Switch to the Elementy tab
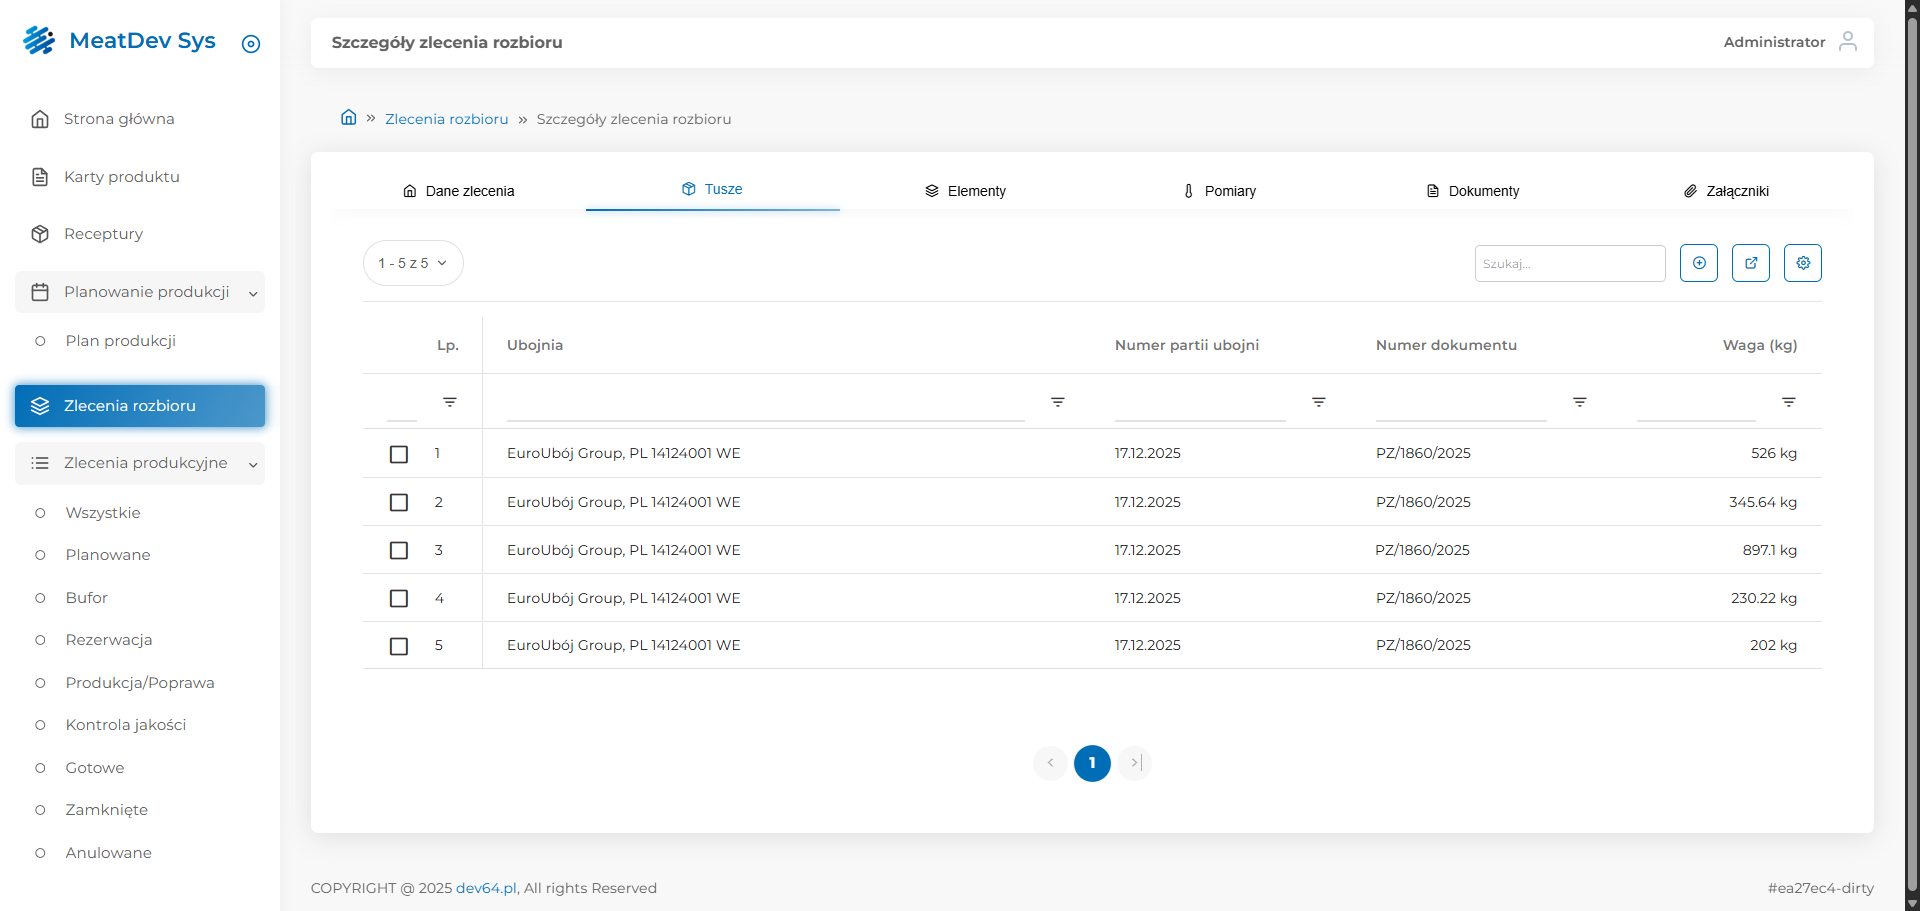The image size is (1920, 911). tap(965, 191)
